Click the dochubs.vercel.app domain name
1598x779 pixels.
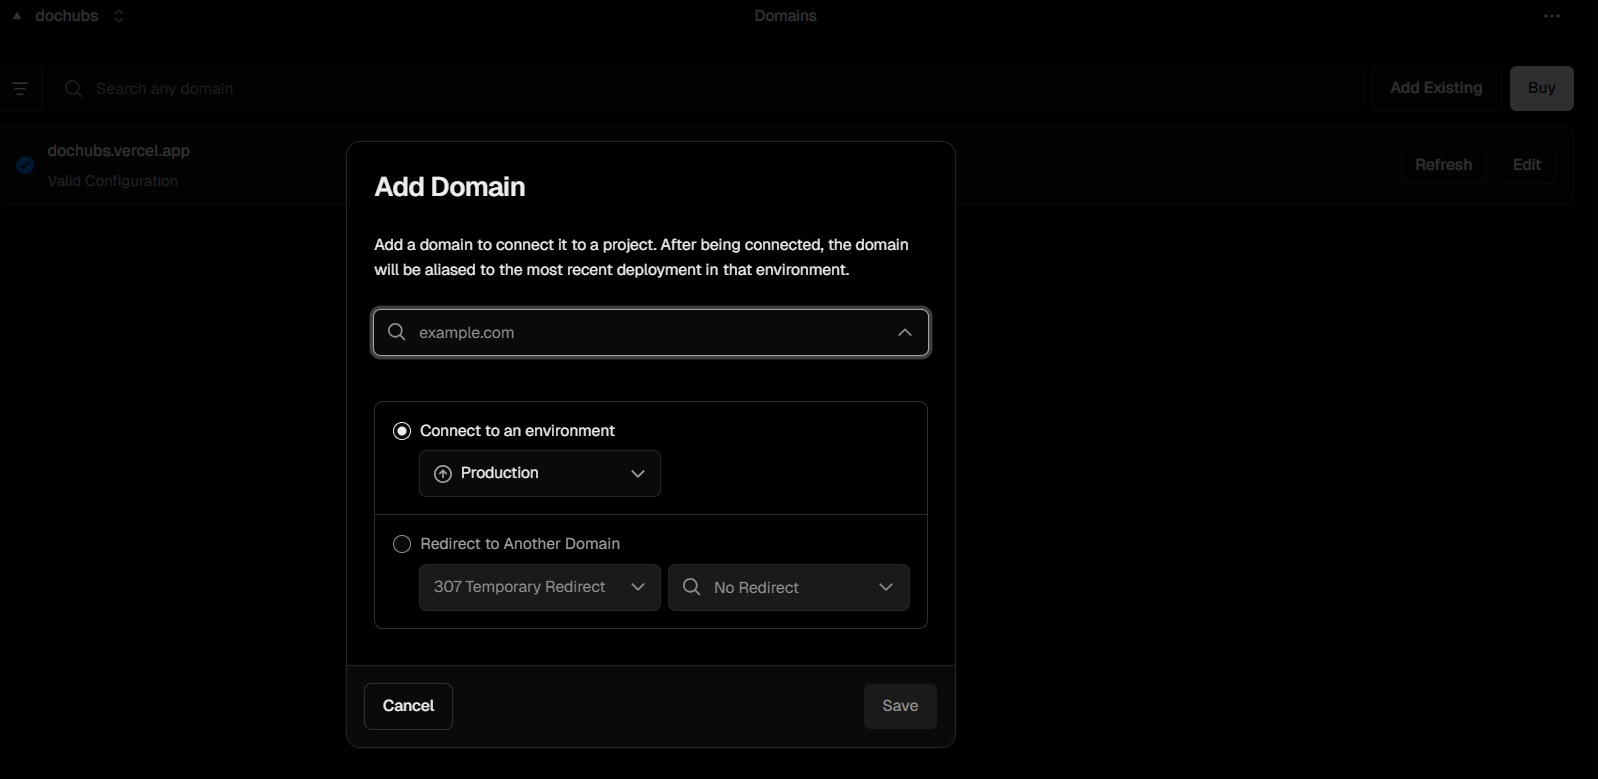[x=119, y=151]
